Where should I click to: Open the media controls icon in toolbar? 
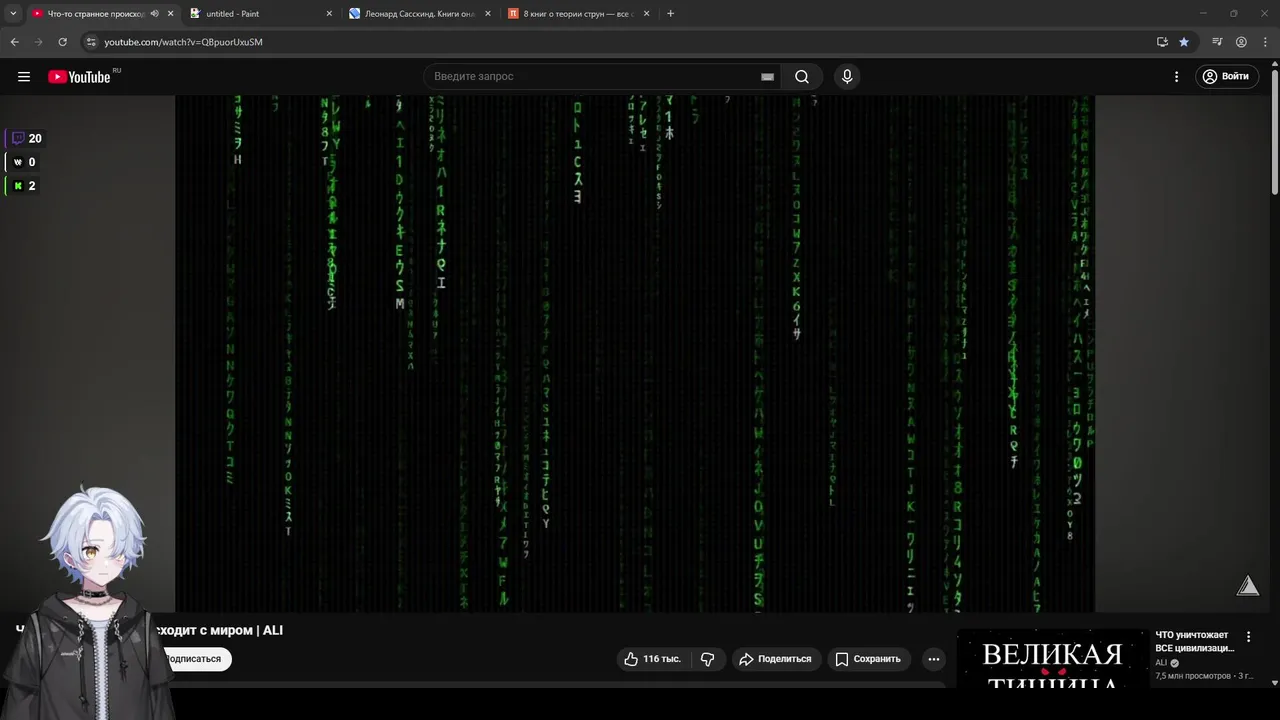pyautogui.click(x=1217, y=42)
